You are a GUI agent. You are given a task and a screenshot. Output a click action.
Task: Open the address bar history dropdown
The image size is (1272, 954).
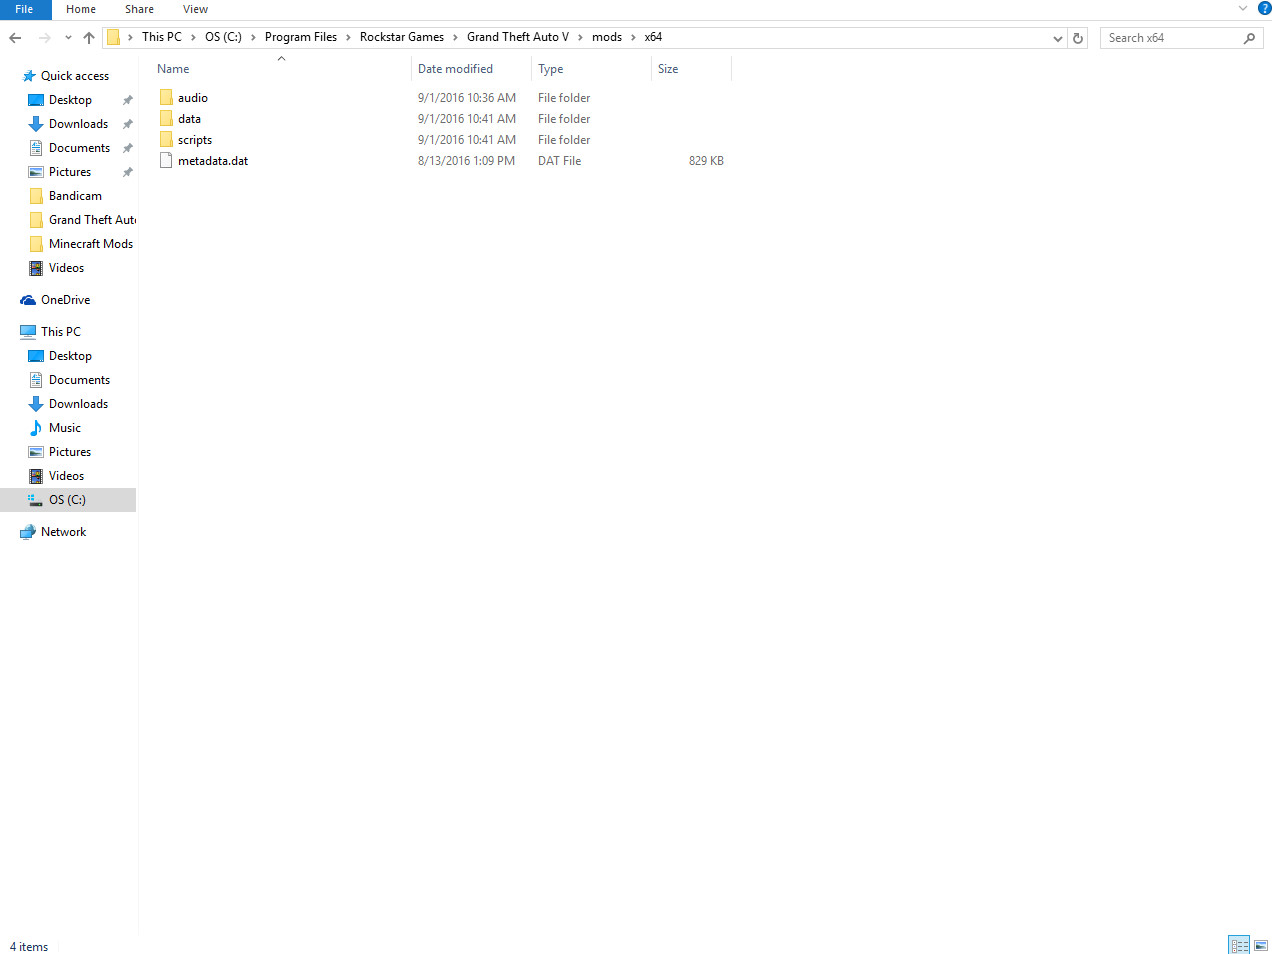1058,38
